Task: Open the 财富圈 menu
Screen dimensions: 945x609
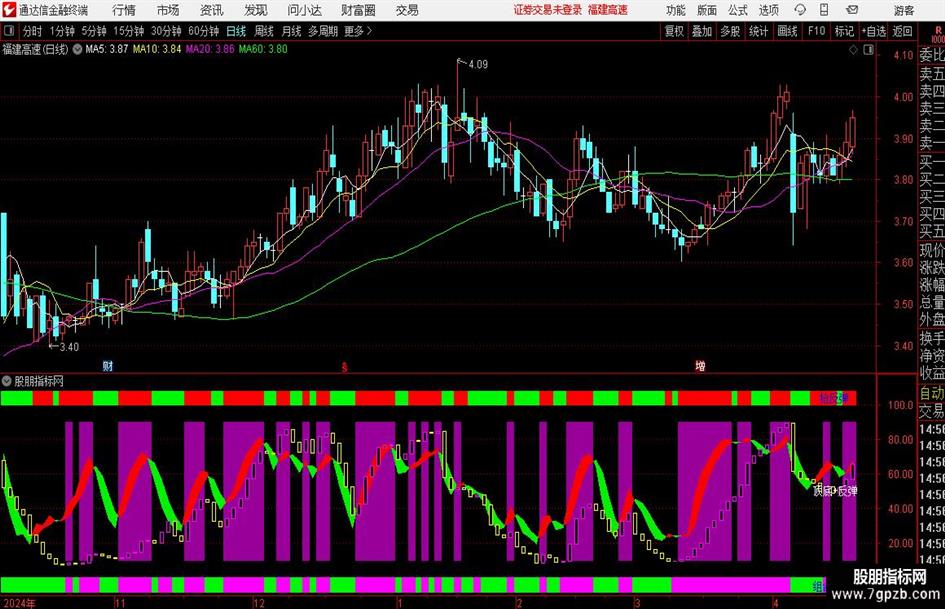Action: click(358, 10)
